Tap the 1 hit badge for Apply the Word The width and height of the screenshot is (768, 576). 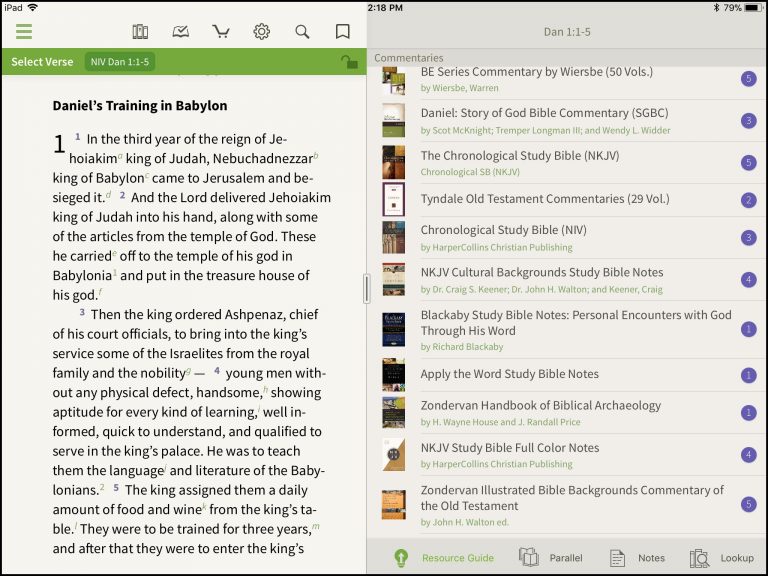pos(748,375)
